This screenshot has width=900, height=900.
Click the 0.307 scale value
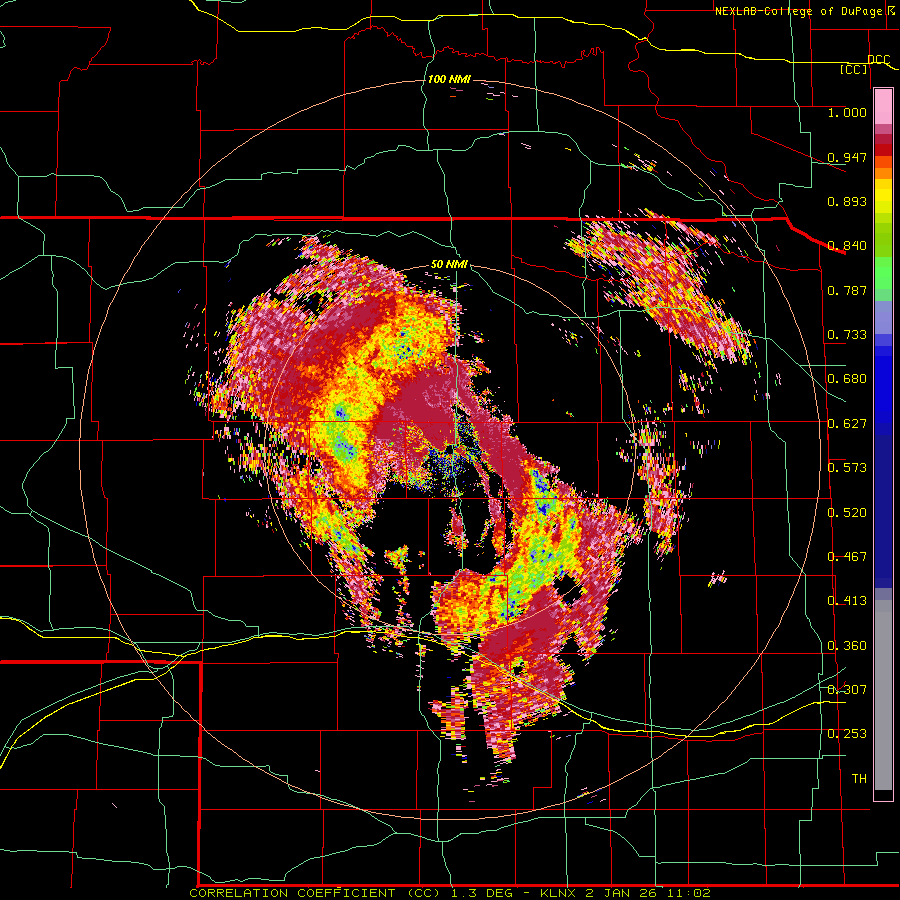(x=847, y=690)
